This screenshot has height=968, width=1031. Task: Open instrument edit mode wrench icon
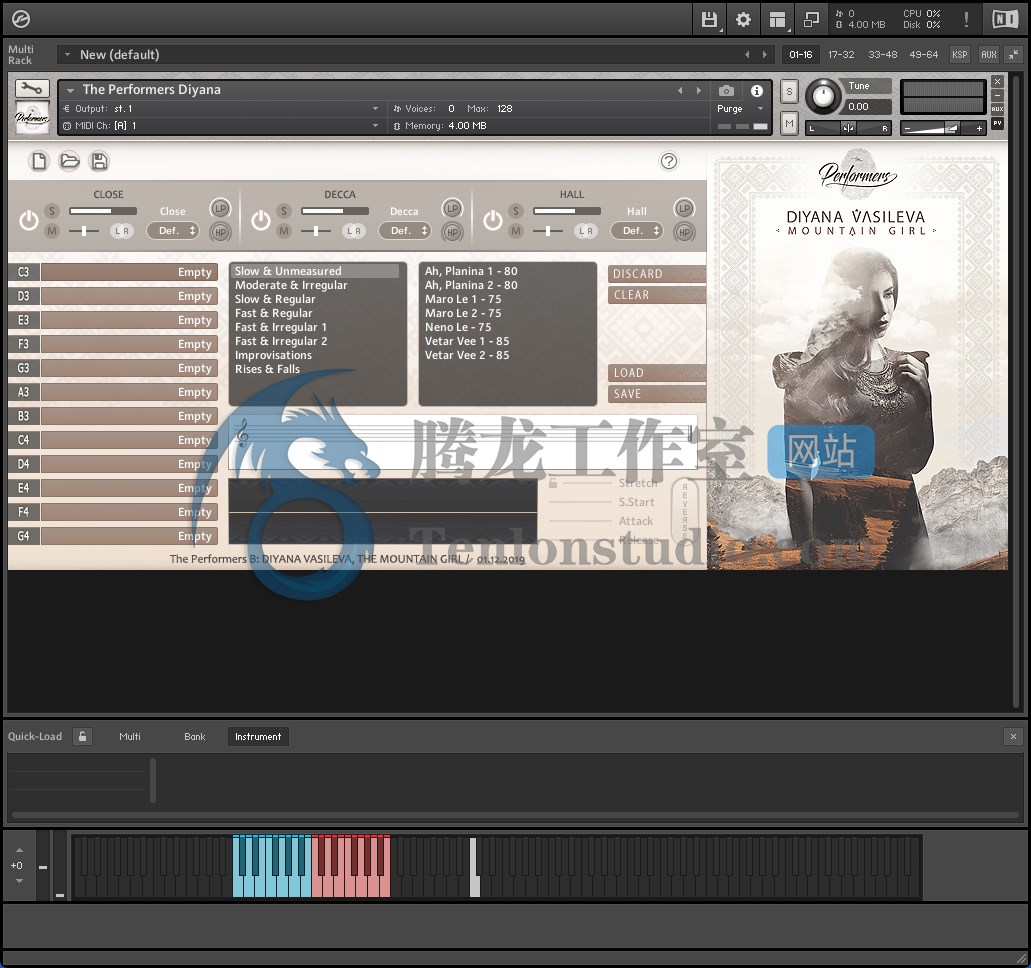31,88
